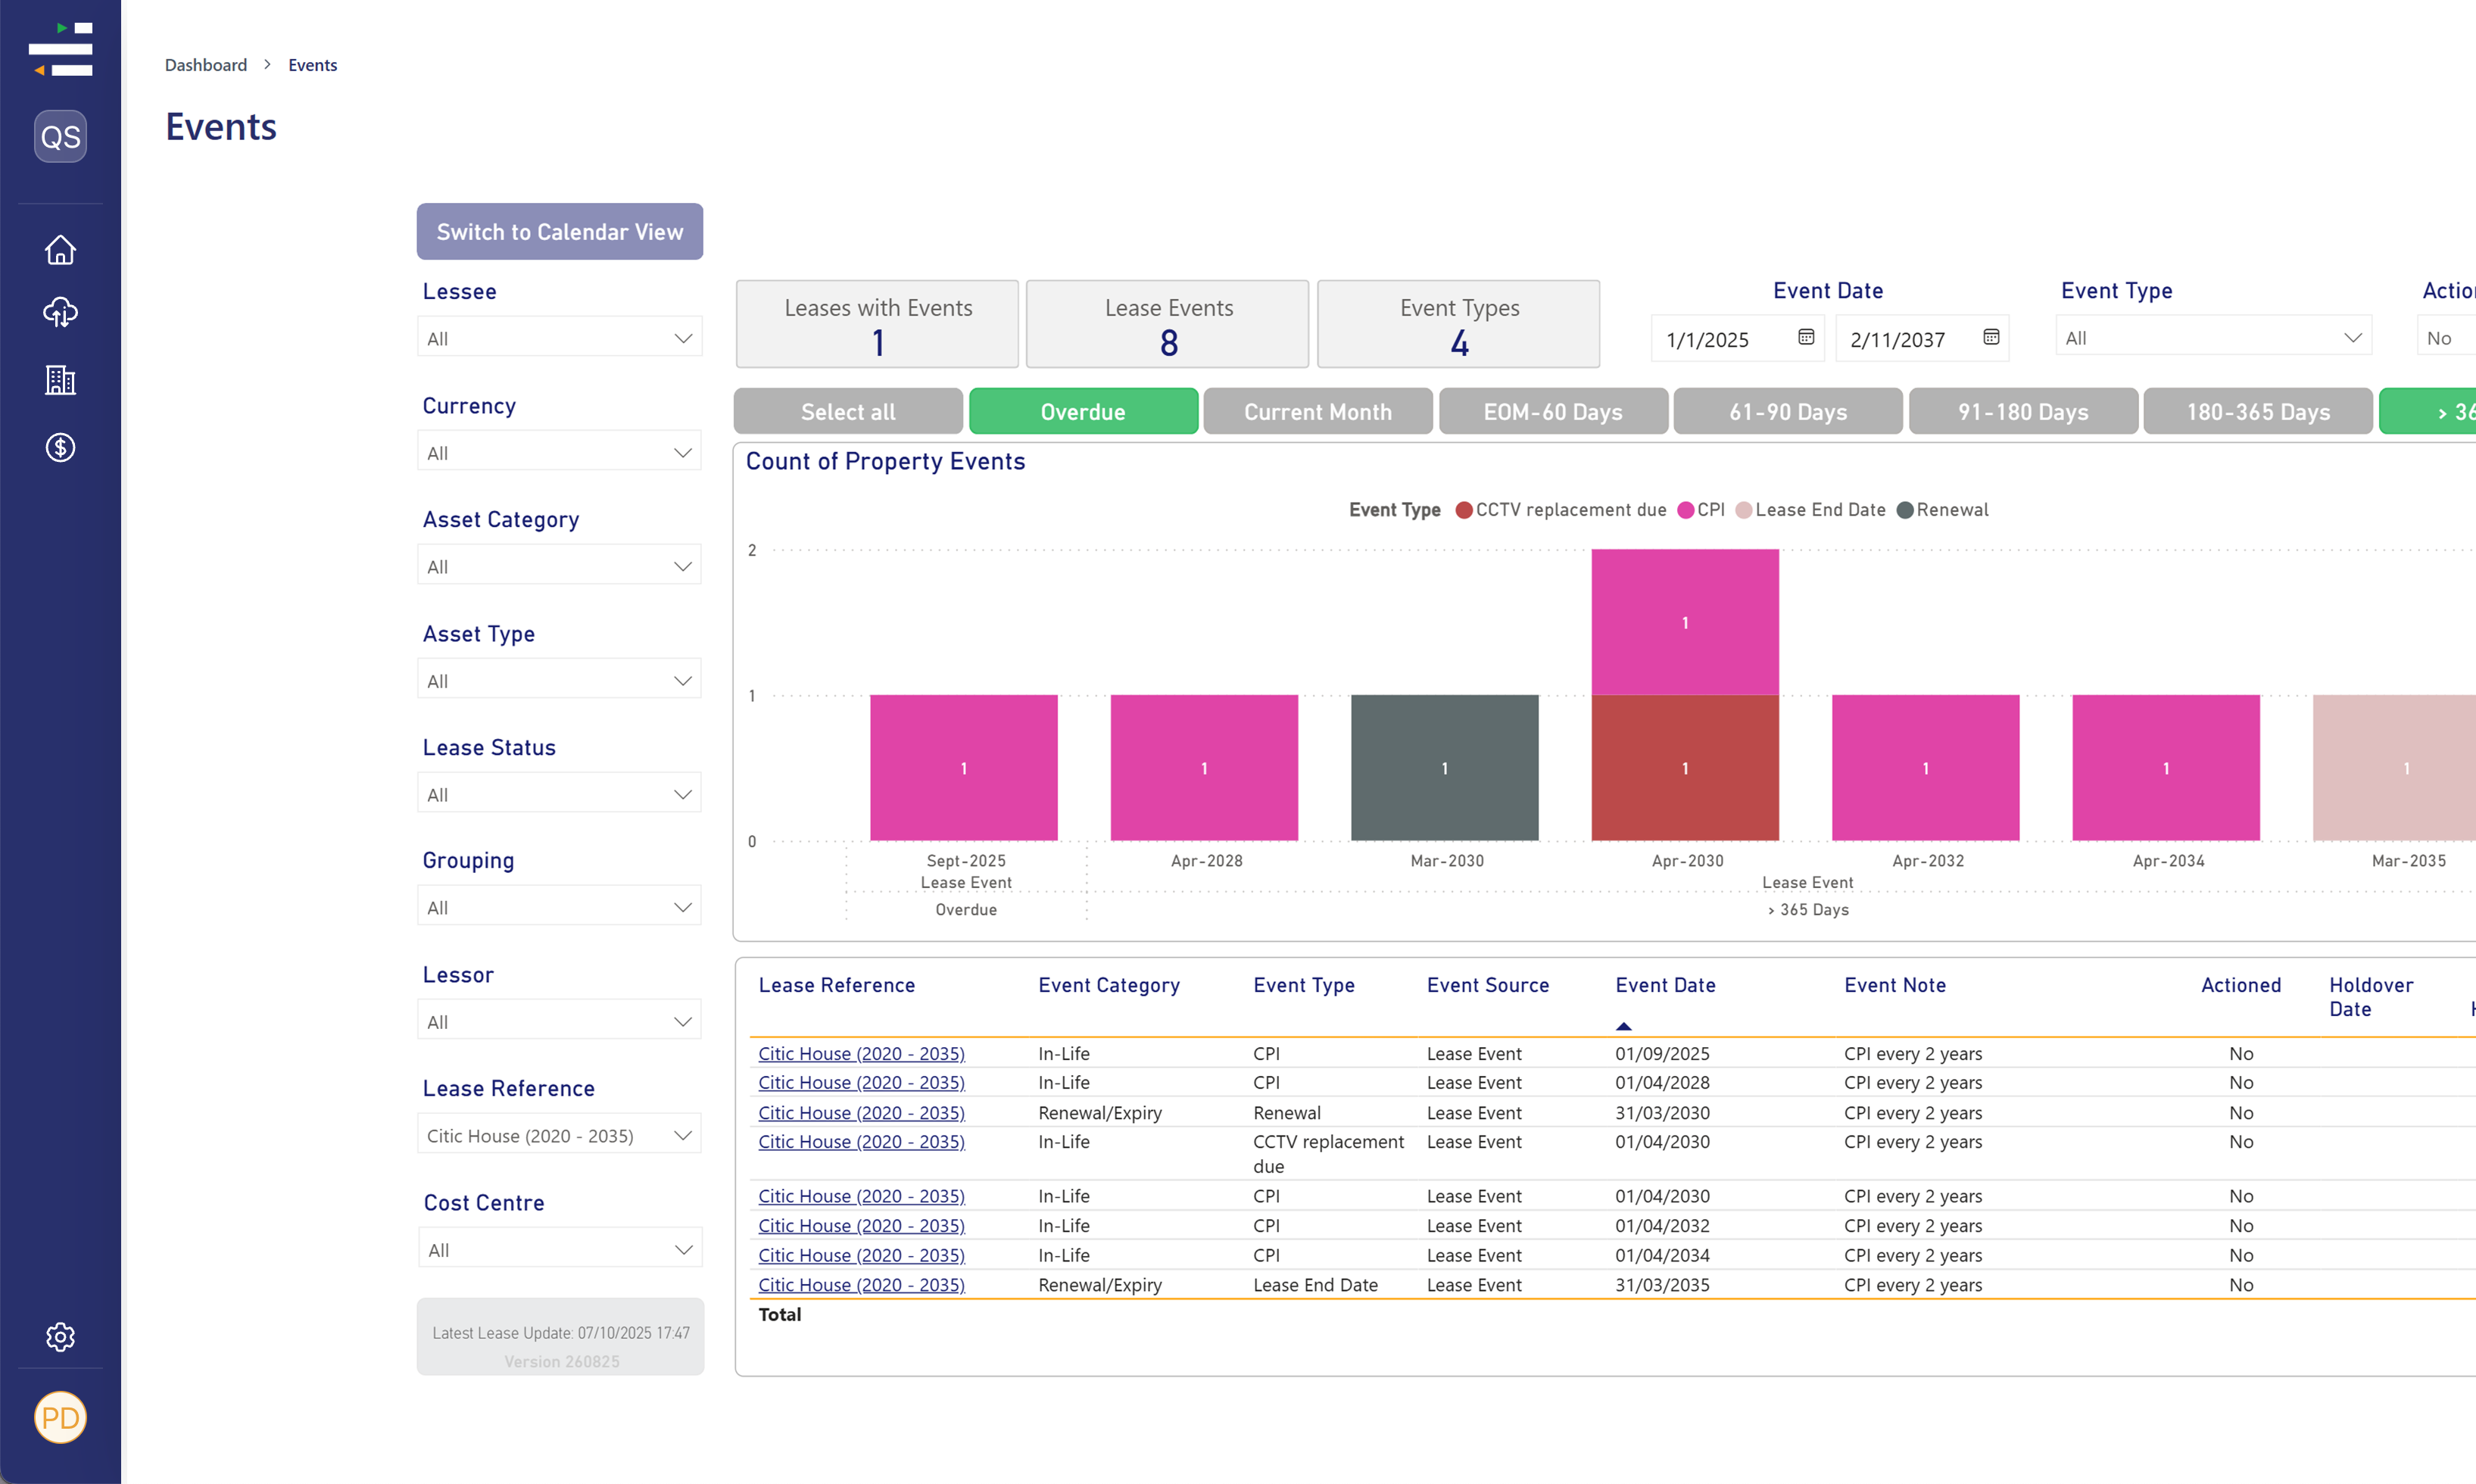This screenshot has width=2476, height=1484.
Task: Toggle the Overdue filter button
Action: coord(1083,412)
